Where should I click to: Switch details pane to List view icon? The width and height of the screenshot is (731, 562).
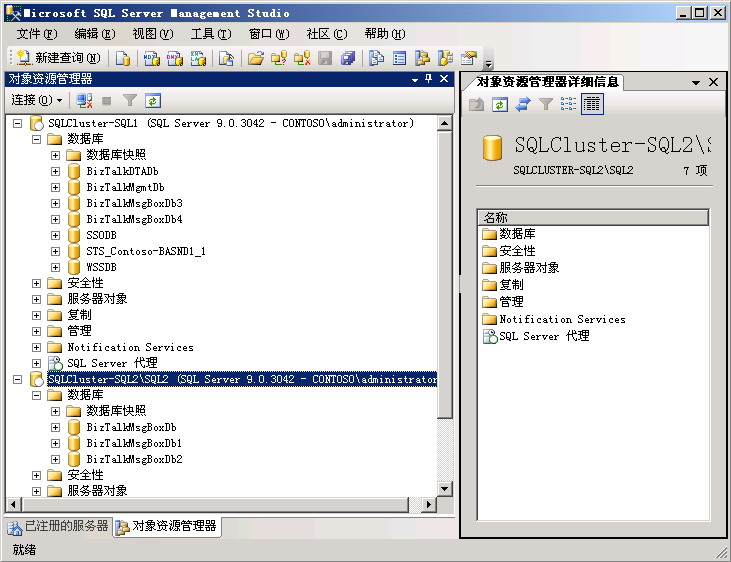point(568,104)
